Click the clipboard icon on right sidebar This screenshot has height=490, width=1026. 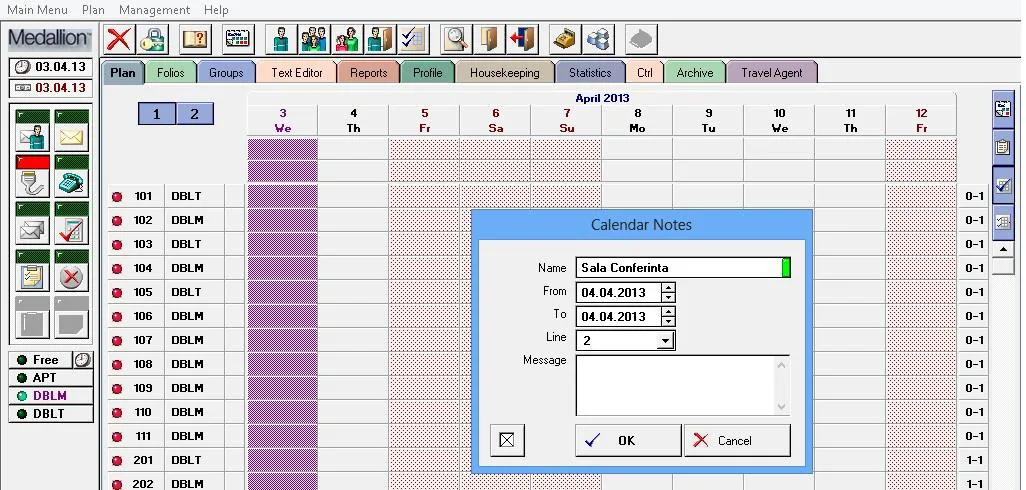[1002, 147]
